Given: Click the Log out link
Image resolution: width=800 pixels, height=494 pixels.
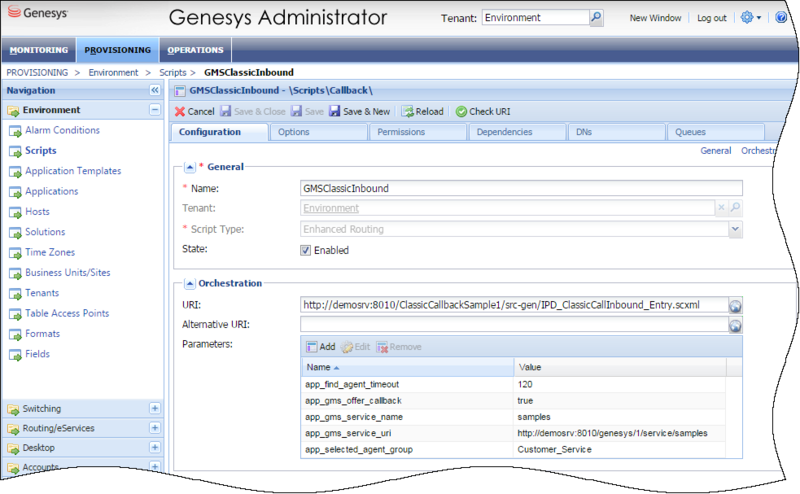Looking at the screenshot, I should pyautogui.click(x=712, y=18).
